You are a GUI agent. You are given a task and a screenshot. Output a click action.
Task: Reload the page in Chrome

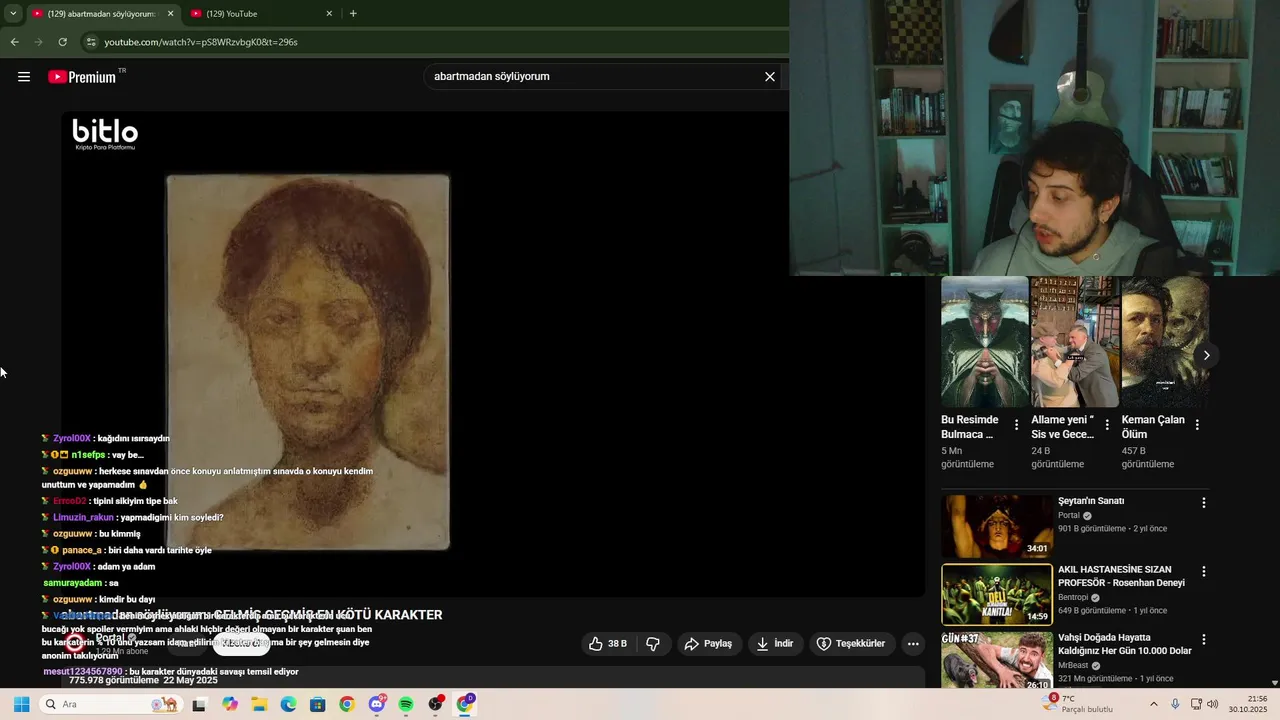click(x=62, y=42)
